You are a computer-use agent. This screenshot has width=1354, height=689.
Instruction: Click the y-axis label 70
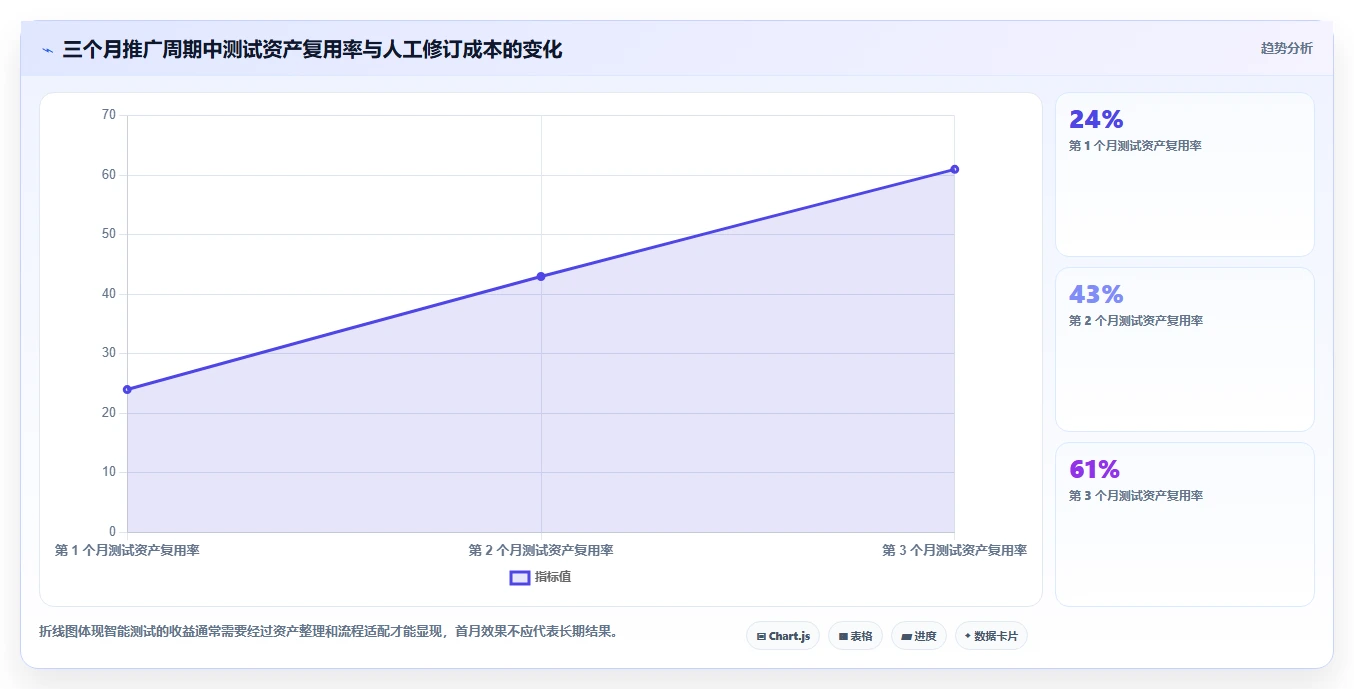click(x=109, y=115)
